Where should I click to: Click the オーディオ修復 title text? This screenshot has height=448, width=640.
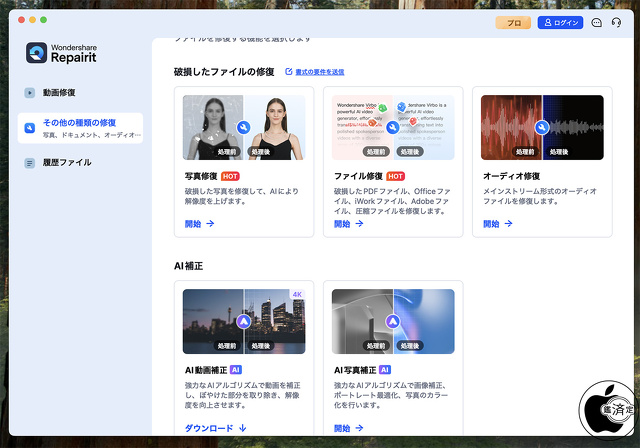[511, 176]
